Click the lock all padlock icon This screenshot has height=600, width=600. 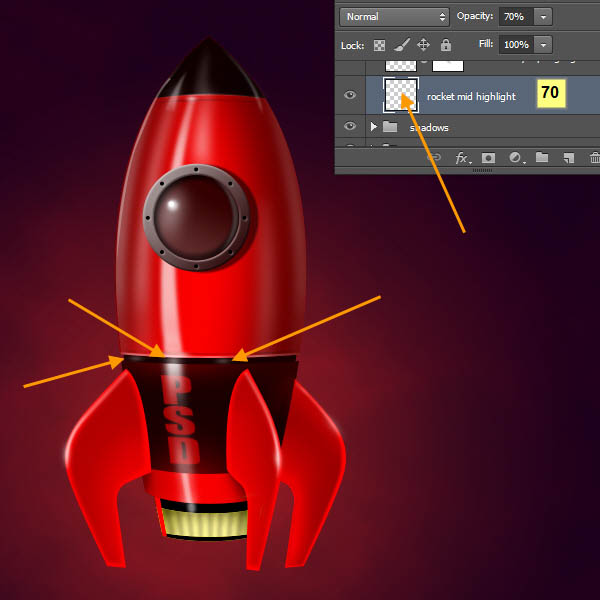[x=446, y=45]
